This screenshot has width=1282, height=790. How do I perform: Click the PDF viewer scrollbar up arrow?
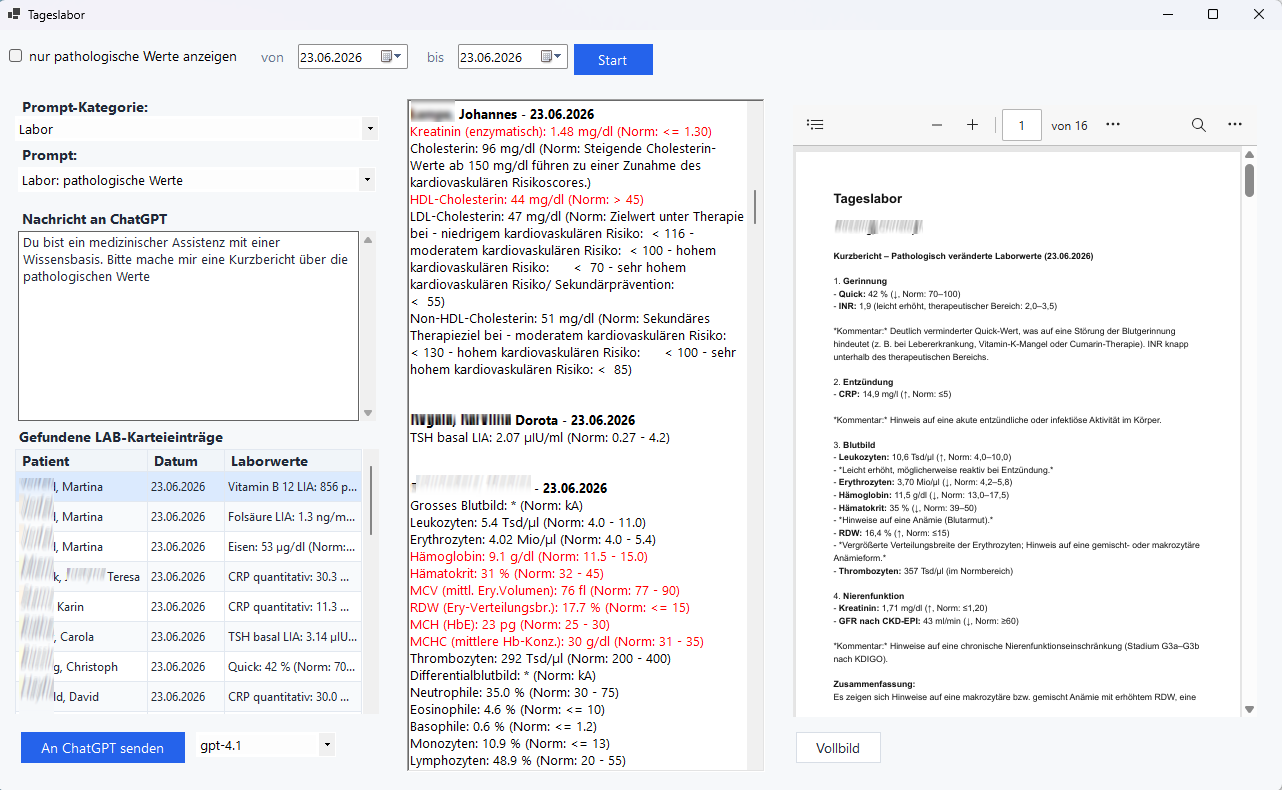(1249, 155)
